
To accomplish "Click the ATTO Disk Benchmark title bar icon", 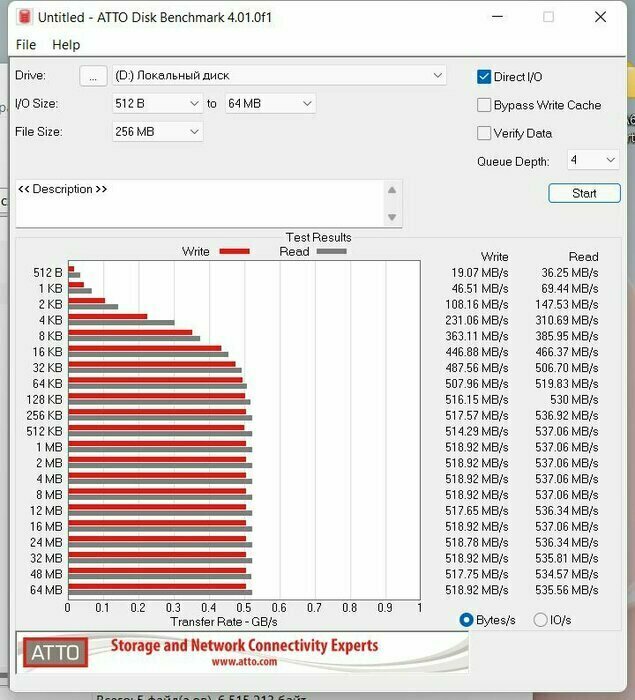I will (x=25, y=17).
